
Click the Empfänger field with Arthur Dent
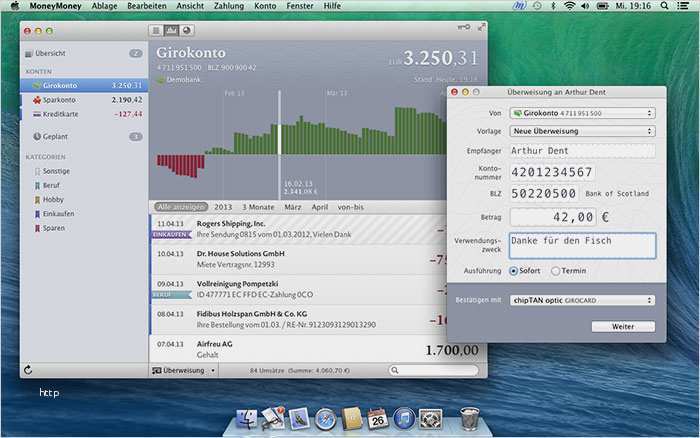click(x=583, y=150)
